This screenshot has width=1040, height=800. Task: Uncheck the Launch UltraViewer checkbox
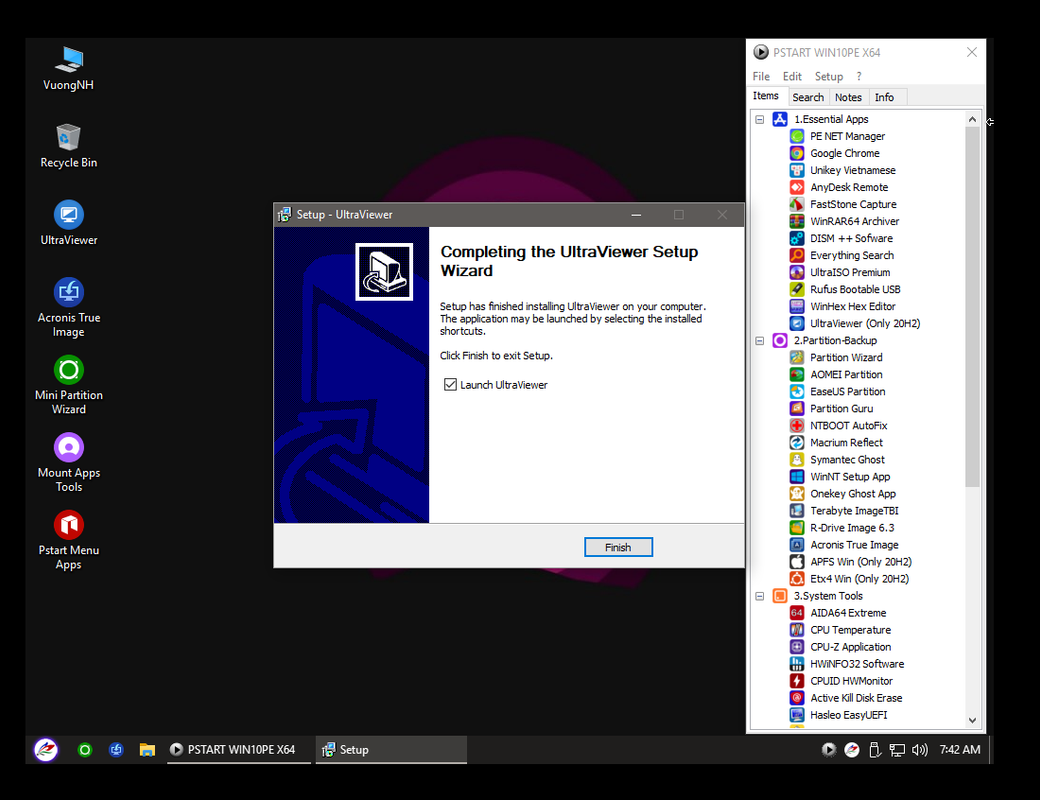(x=450, y=385)
